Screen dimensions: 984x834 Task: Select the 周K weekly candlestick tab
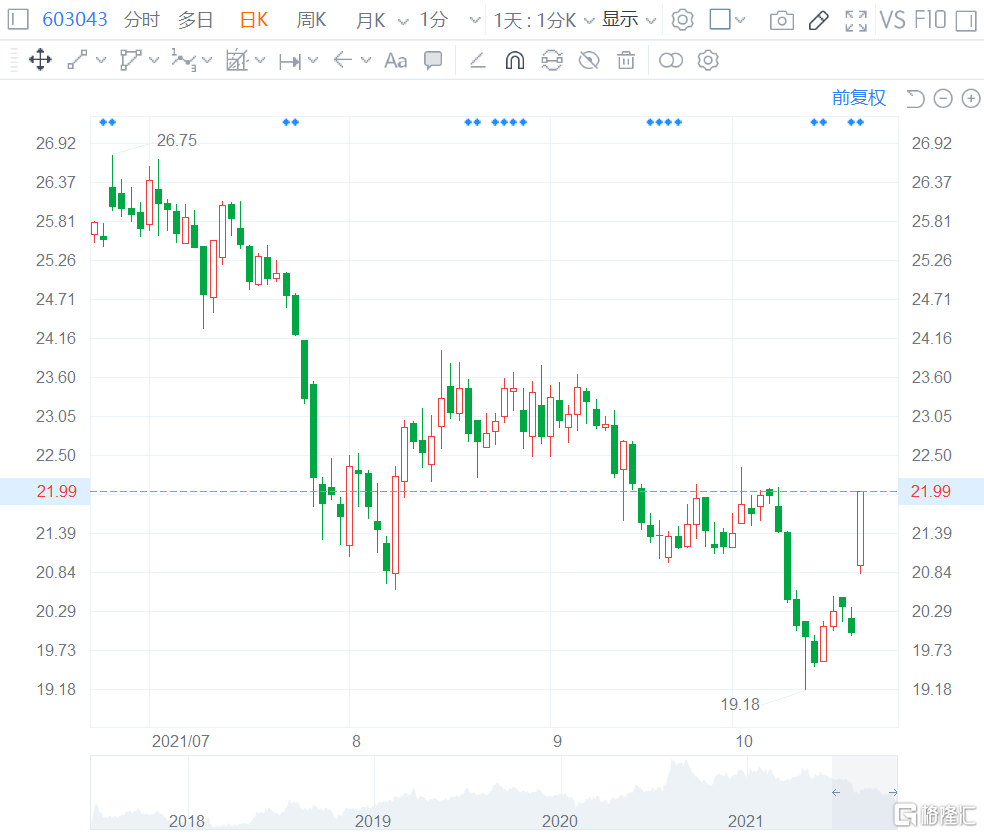311,20
